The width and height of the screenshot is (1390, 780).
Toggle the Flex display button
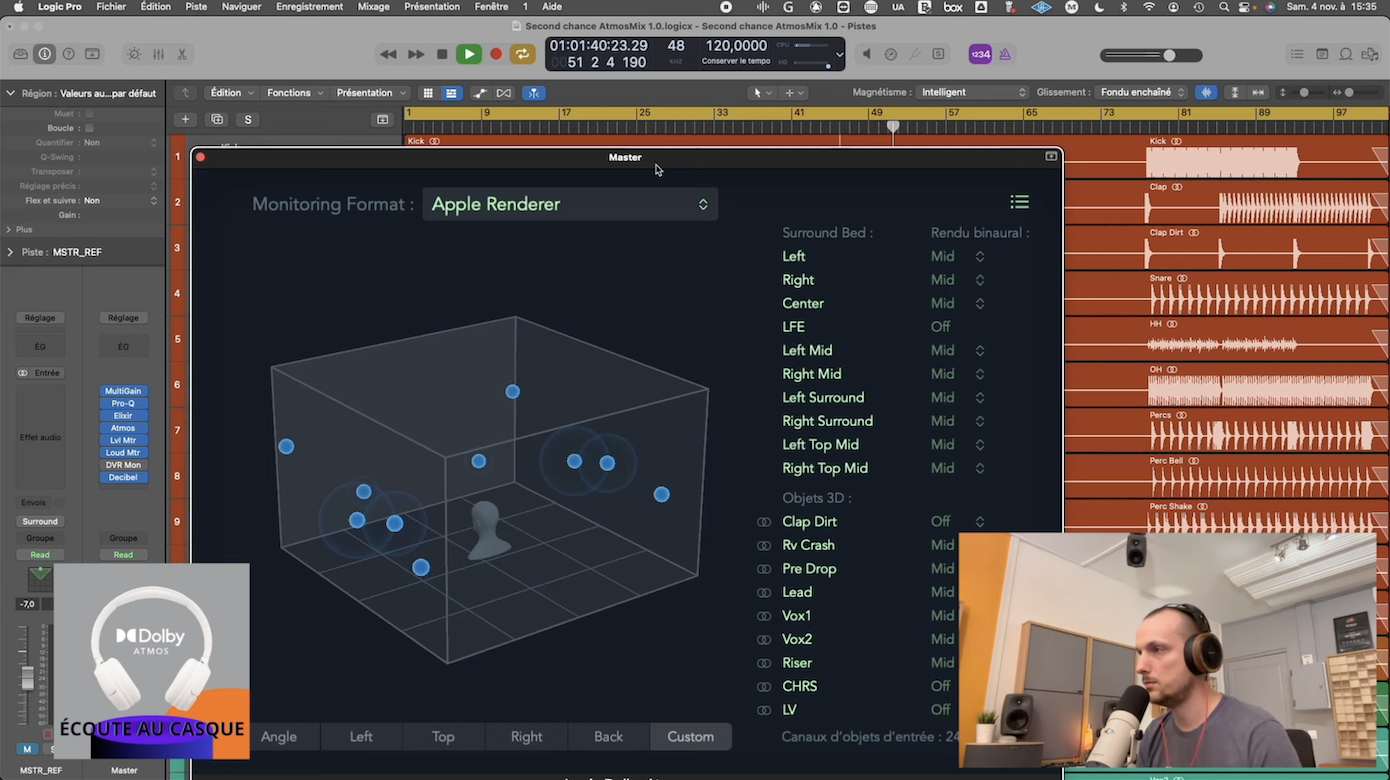click(504, 93)
